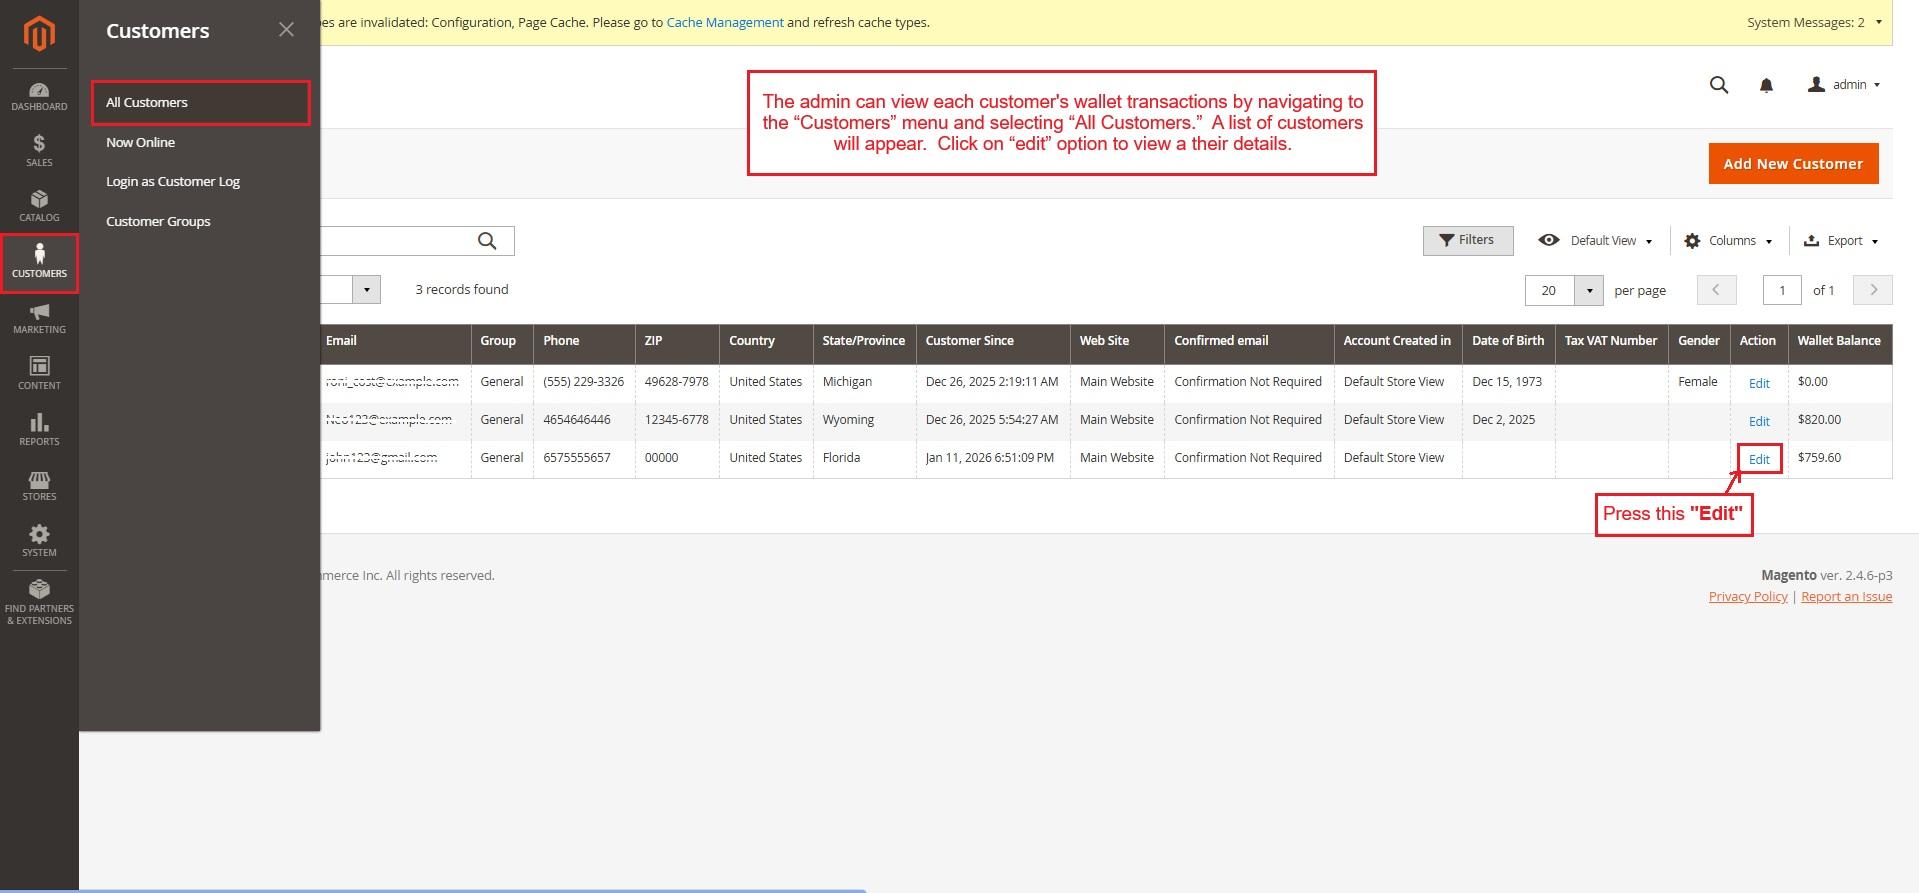
Task: Open the Stores storefront icon
Action: (39, 486)
